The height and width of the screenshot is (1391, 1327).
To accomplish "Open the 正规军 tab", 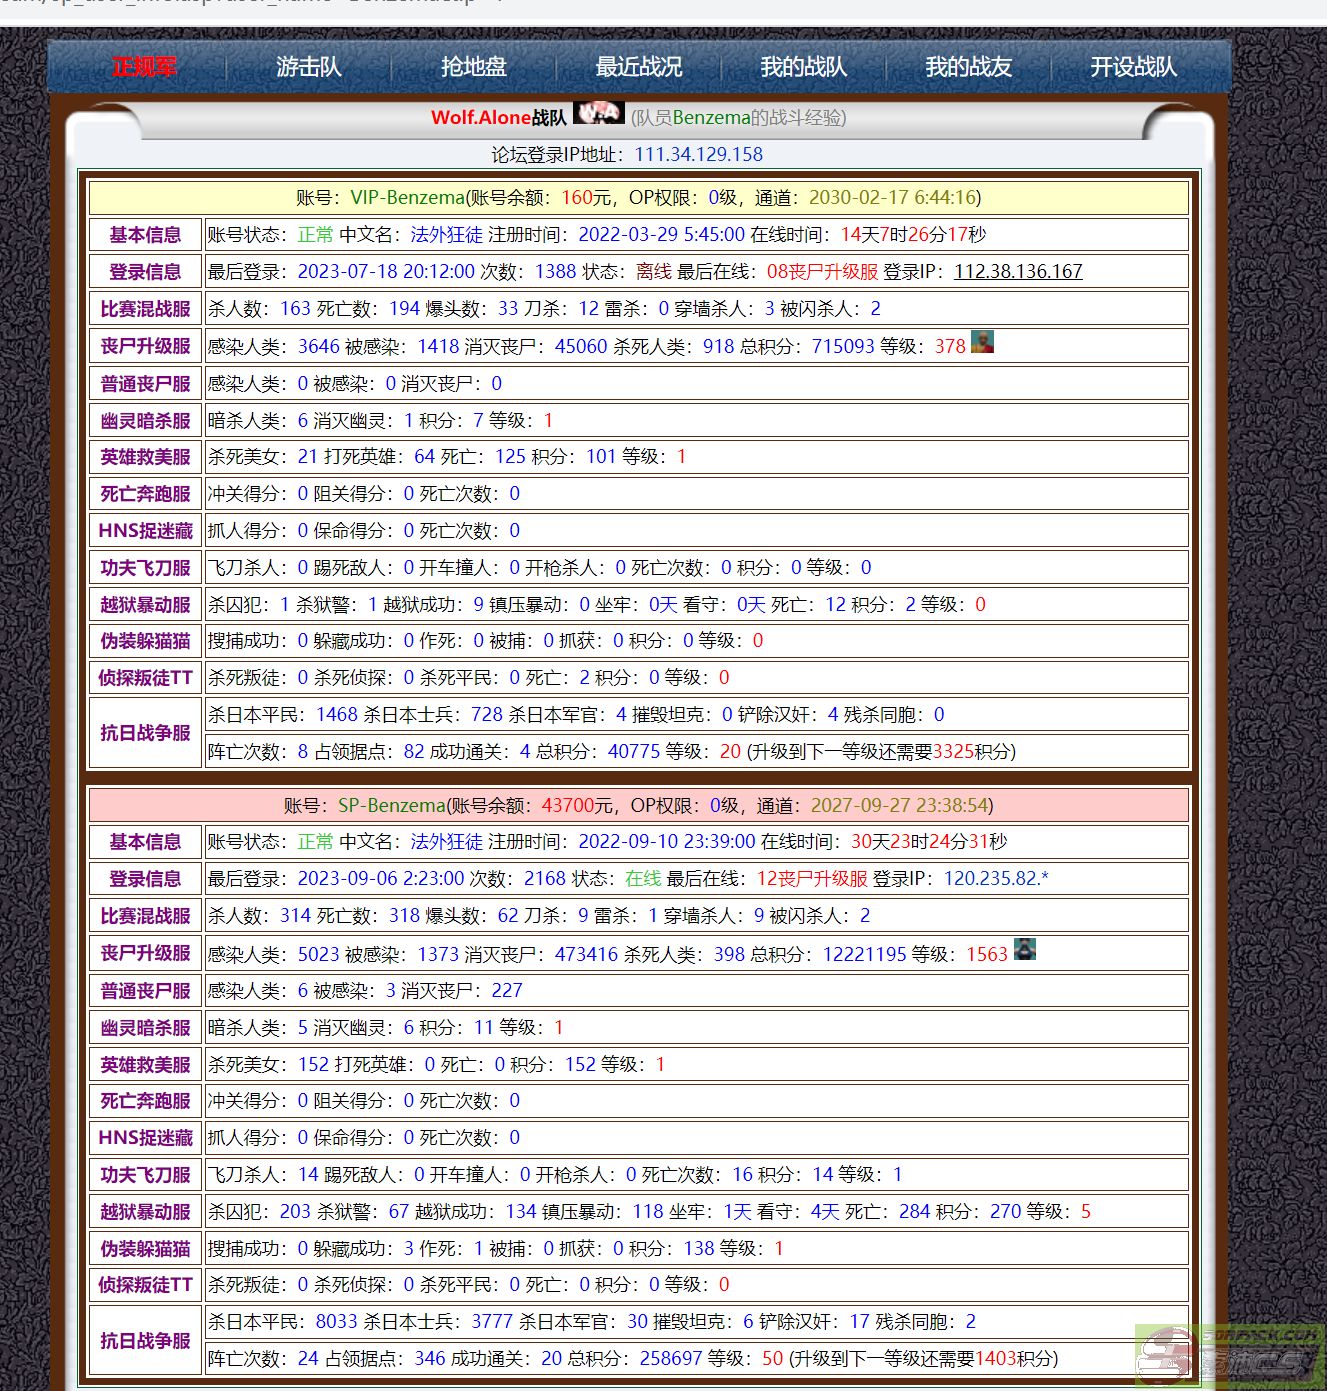I will coord(144,67).
